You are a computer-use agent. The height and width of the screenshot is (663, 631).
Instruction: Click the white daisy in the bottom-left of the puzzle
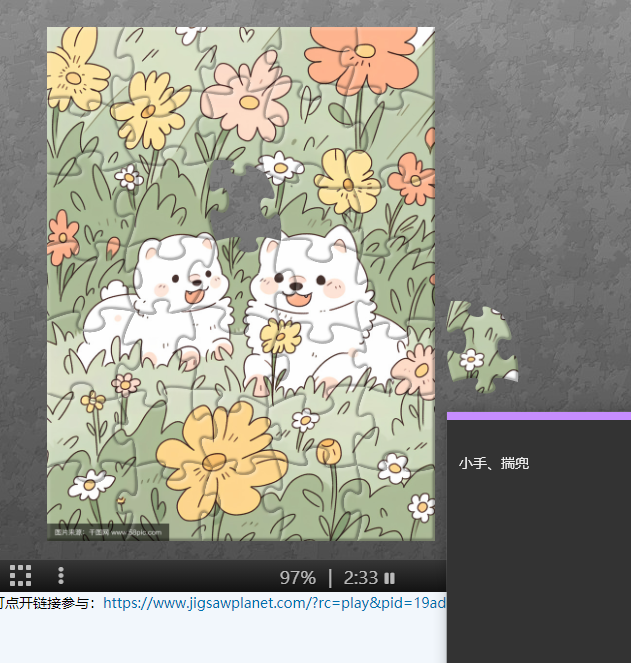tap(92, 485)
